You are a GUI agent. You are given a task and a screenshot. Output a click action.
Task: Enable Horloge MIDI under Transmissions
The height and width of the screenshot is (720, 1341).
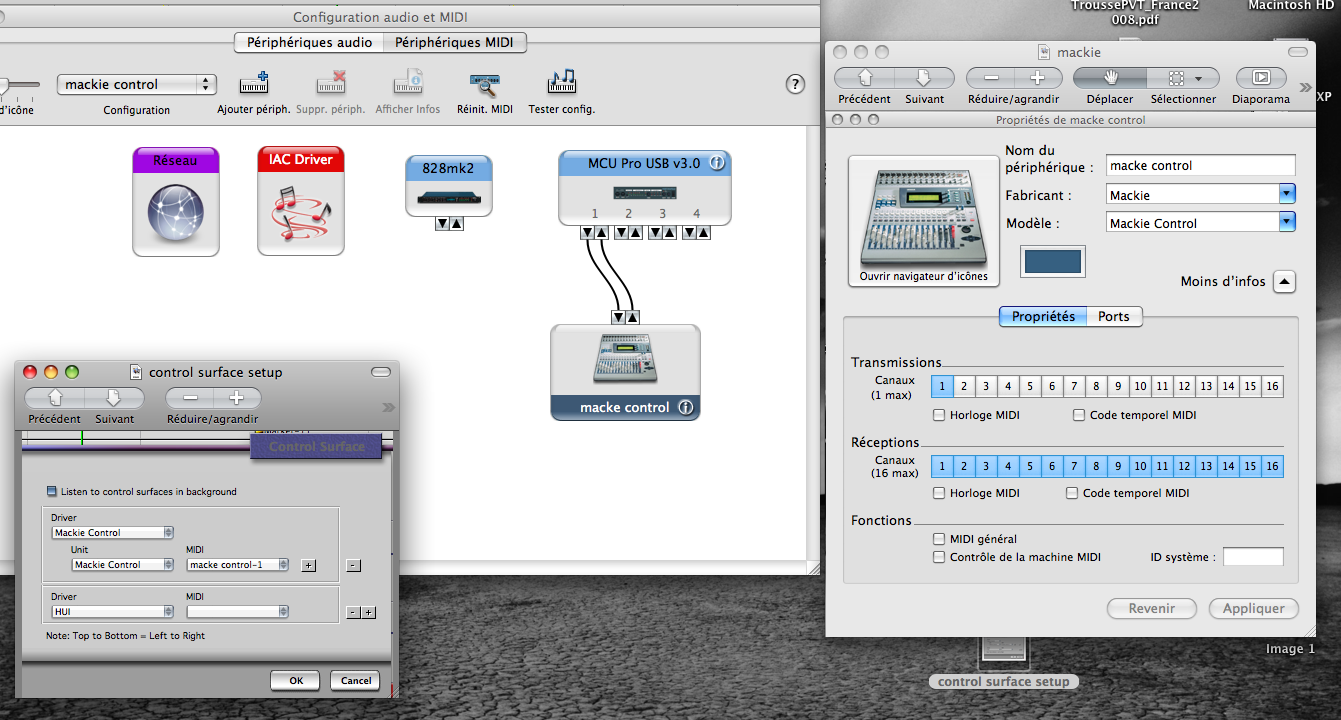click(x=939, y=415)
